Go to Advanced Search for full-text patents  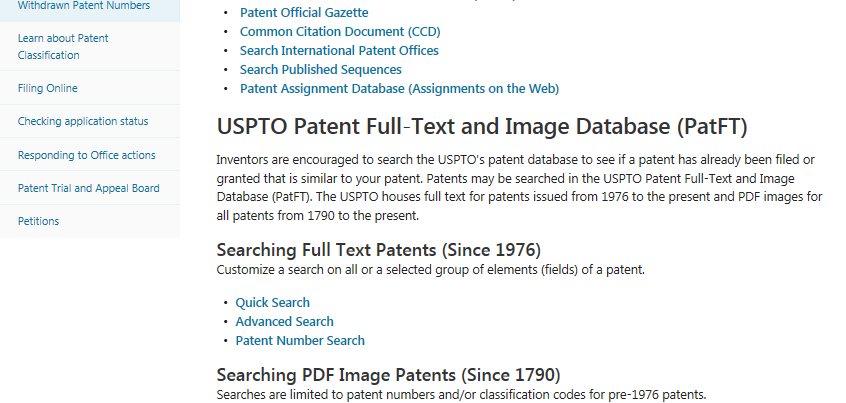tap(284, 322)
